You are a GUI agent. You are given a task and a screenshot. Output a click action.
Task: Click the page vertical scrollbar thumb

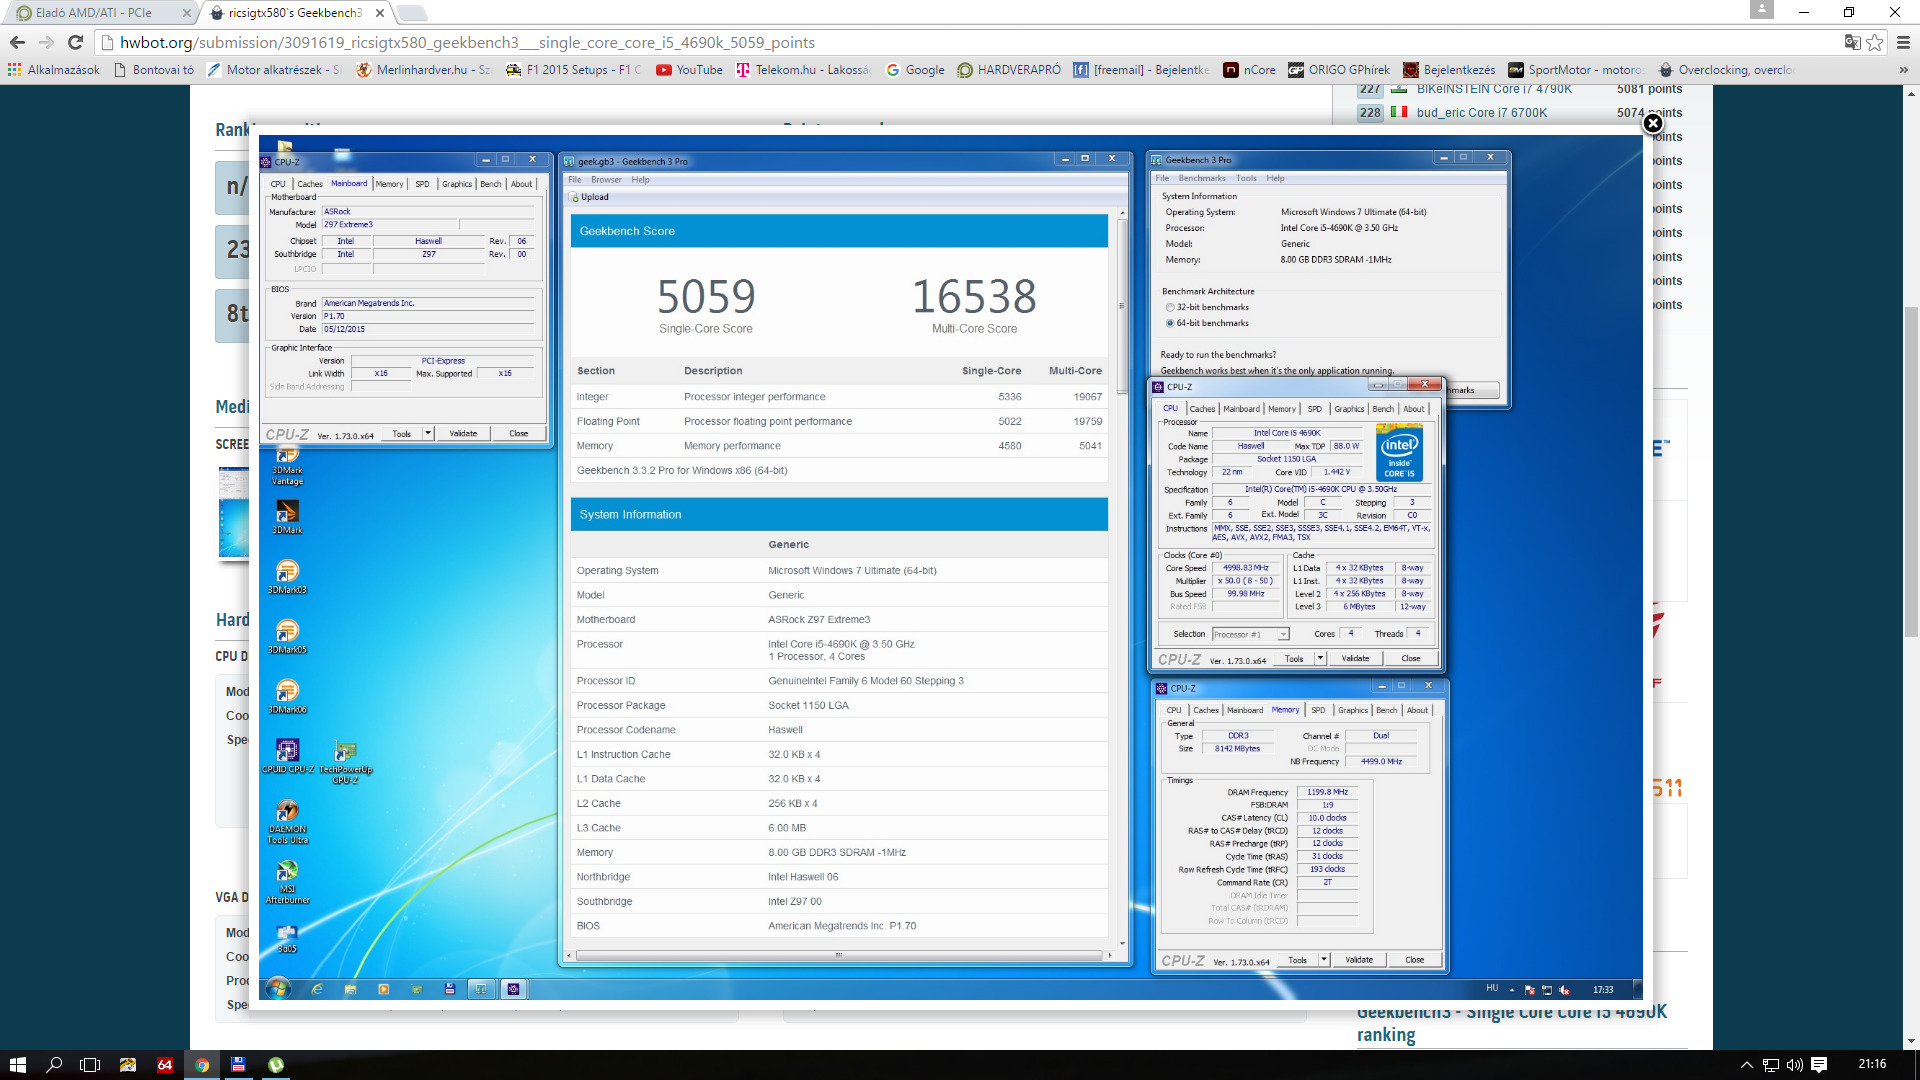click(1911, 470)
